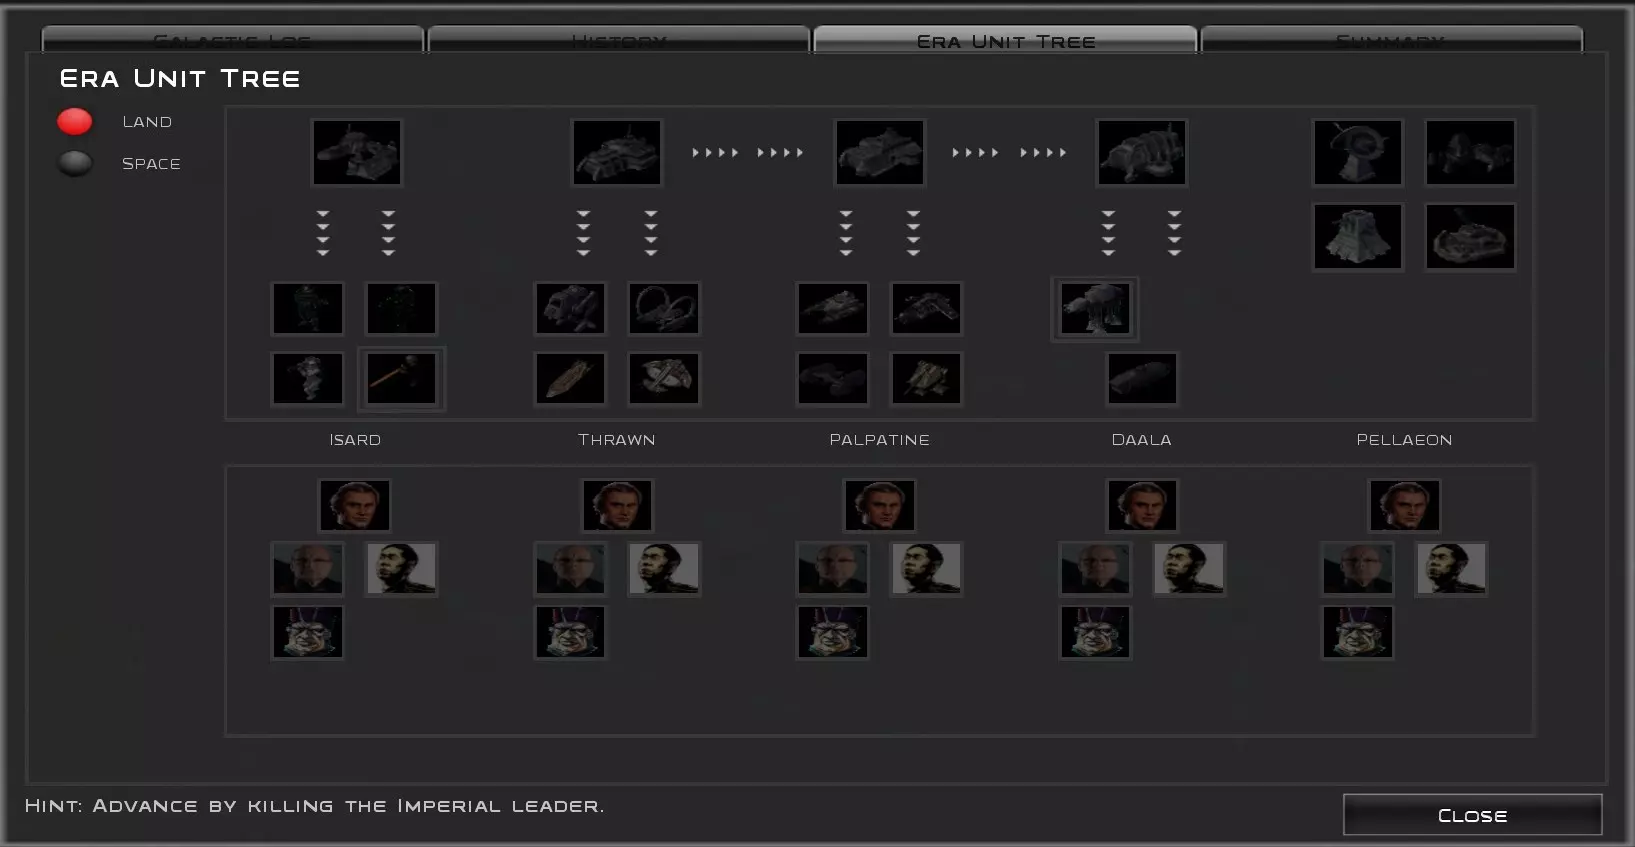Click the Daala era top factory icon

1142,153
